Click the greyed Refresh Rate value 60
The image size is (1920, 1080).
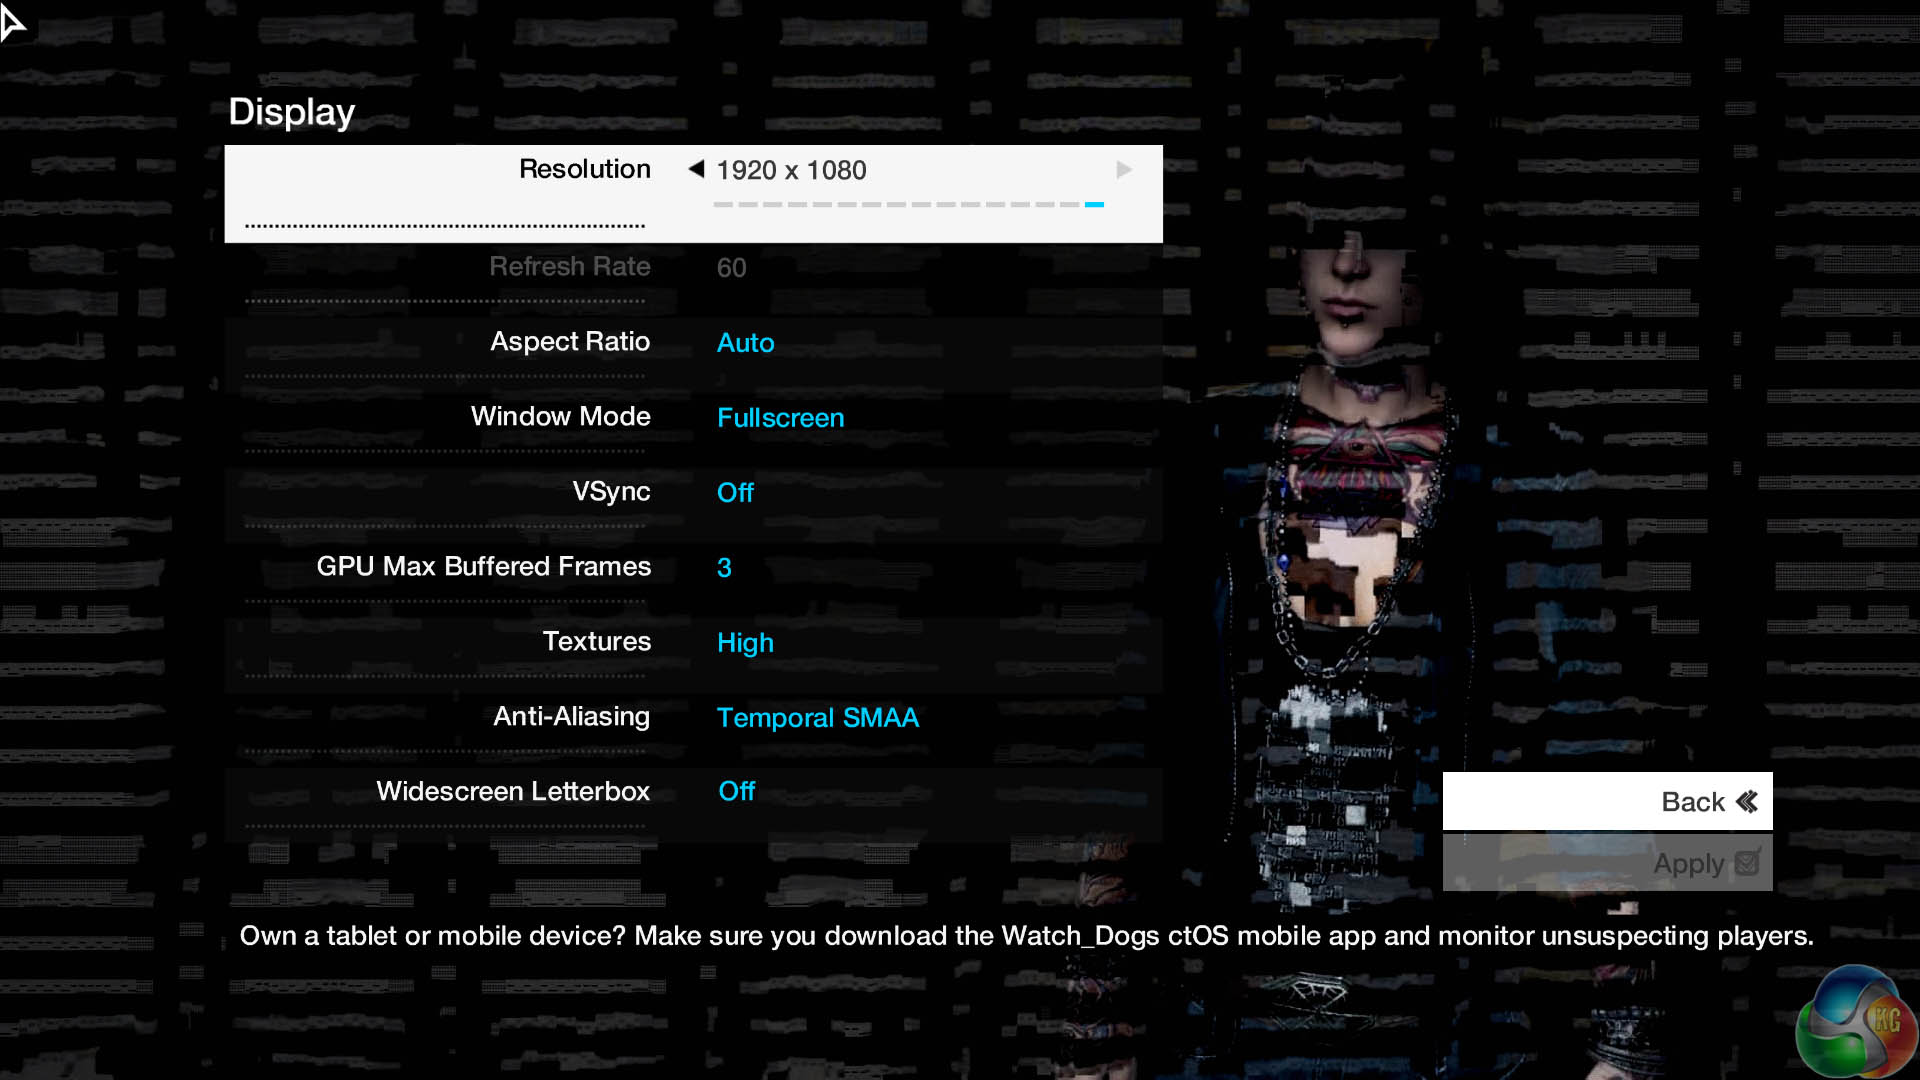point(731,268)
